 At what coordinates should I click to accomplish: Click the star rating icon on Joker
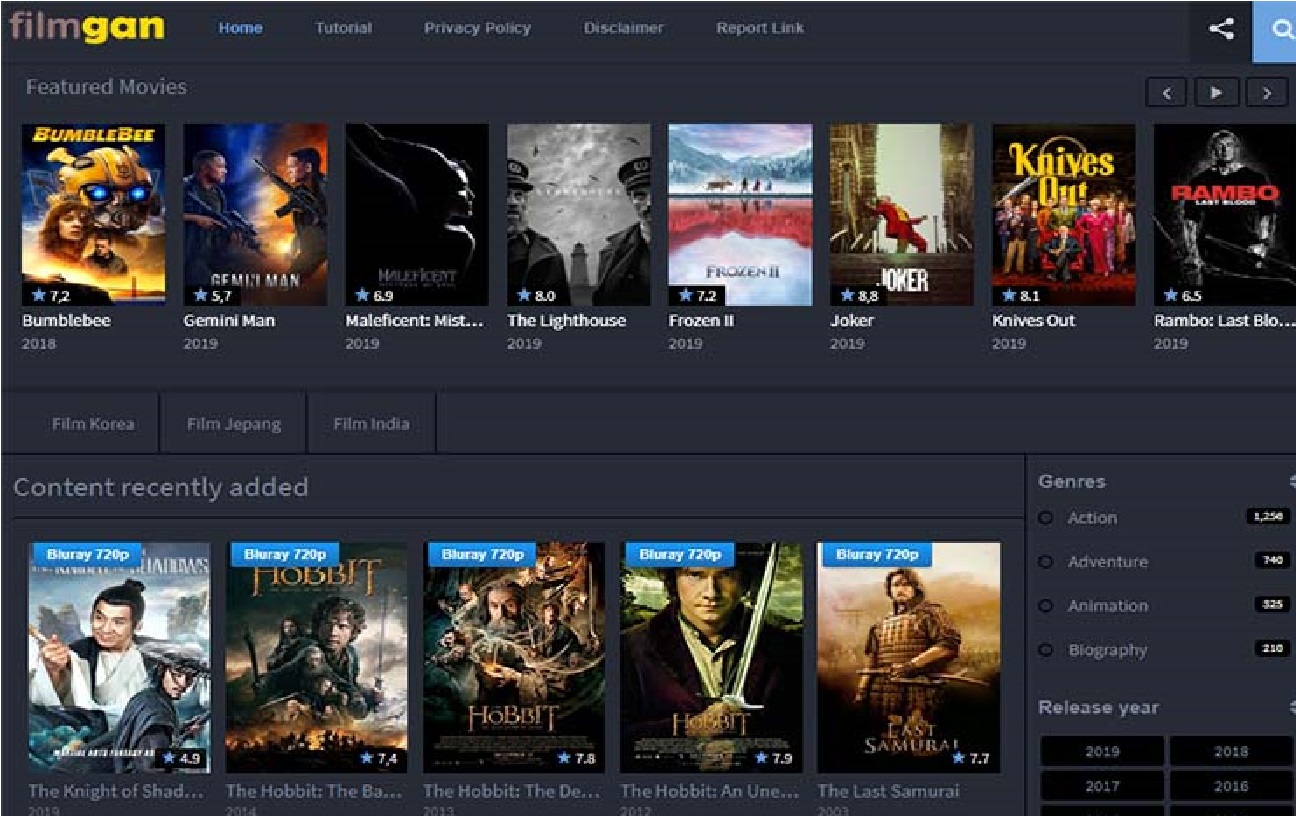coord(846,296)
